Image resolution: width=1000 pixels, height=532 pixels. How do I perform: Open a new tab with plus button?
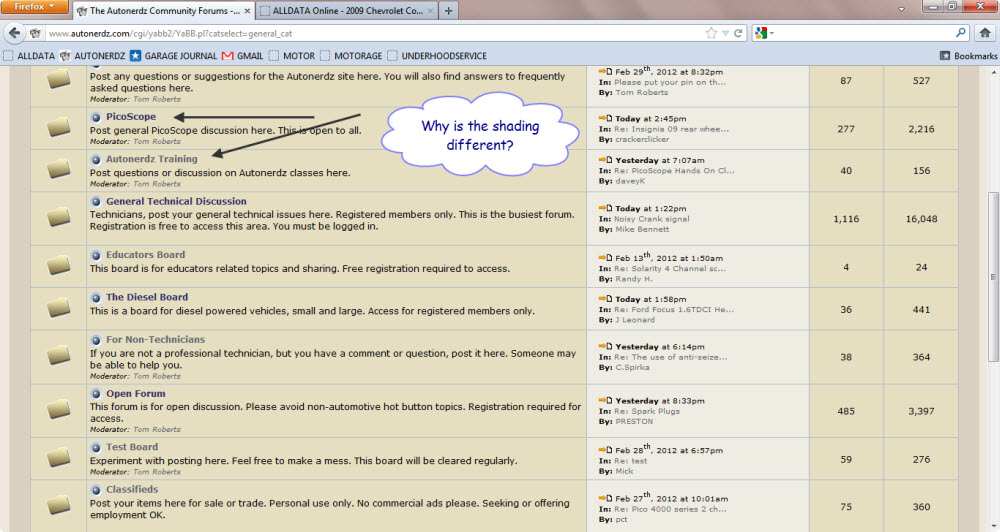[448, 11]
